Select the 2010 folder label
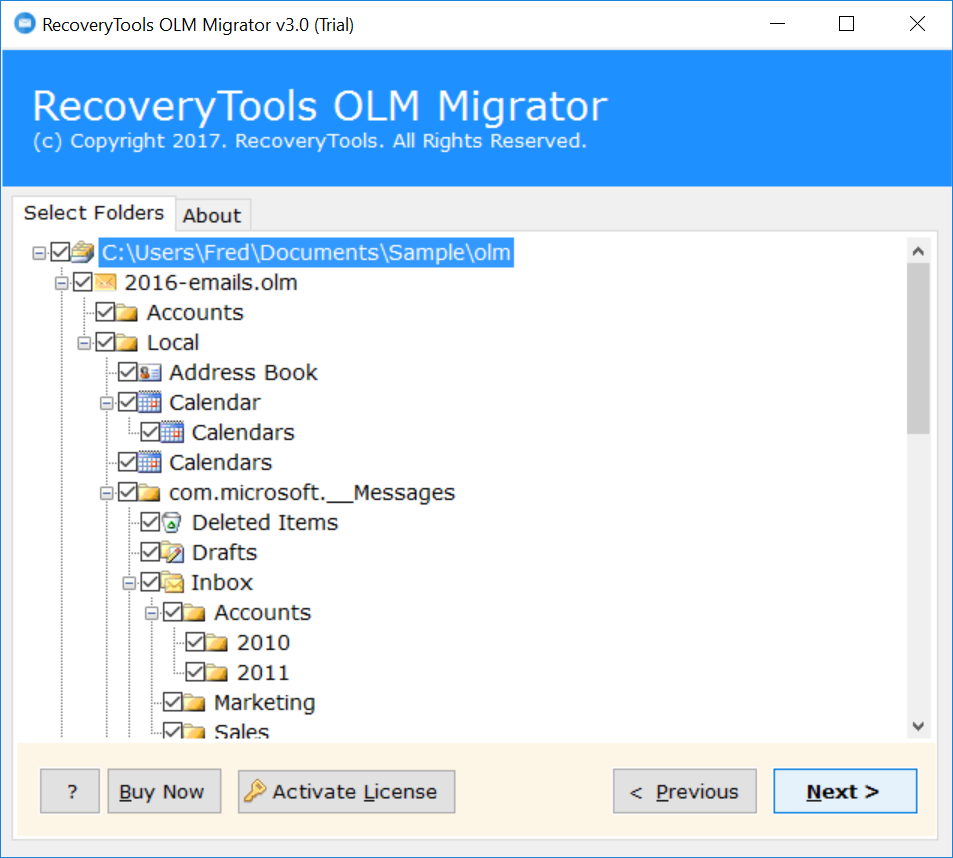953x858 pixels. (263, 642)
